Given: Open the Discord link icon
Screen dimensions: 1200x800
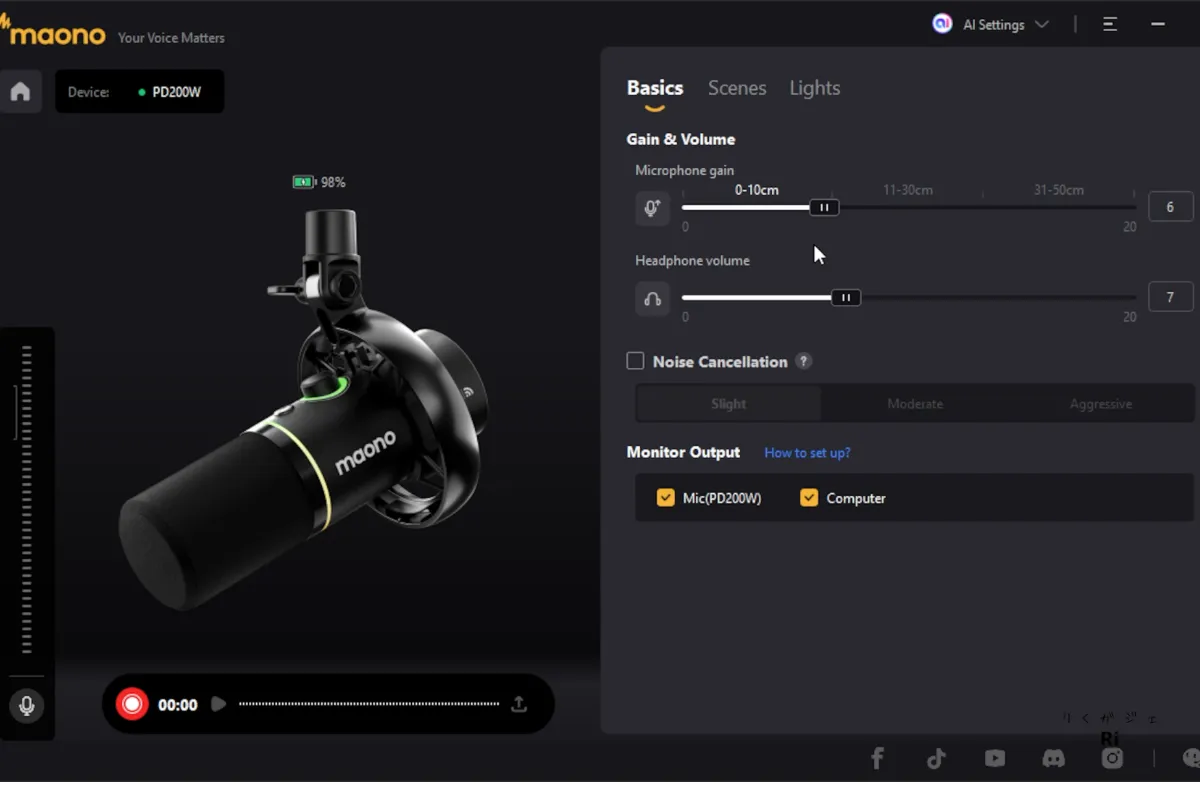Looking at the screenshot, I should (1054, 759).
